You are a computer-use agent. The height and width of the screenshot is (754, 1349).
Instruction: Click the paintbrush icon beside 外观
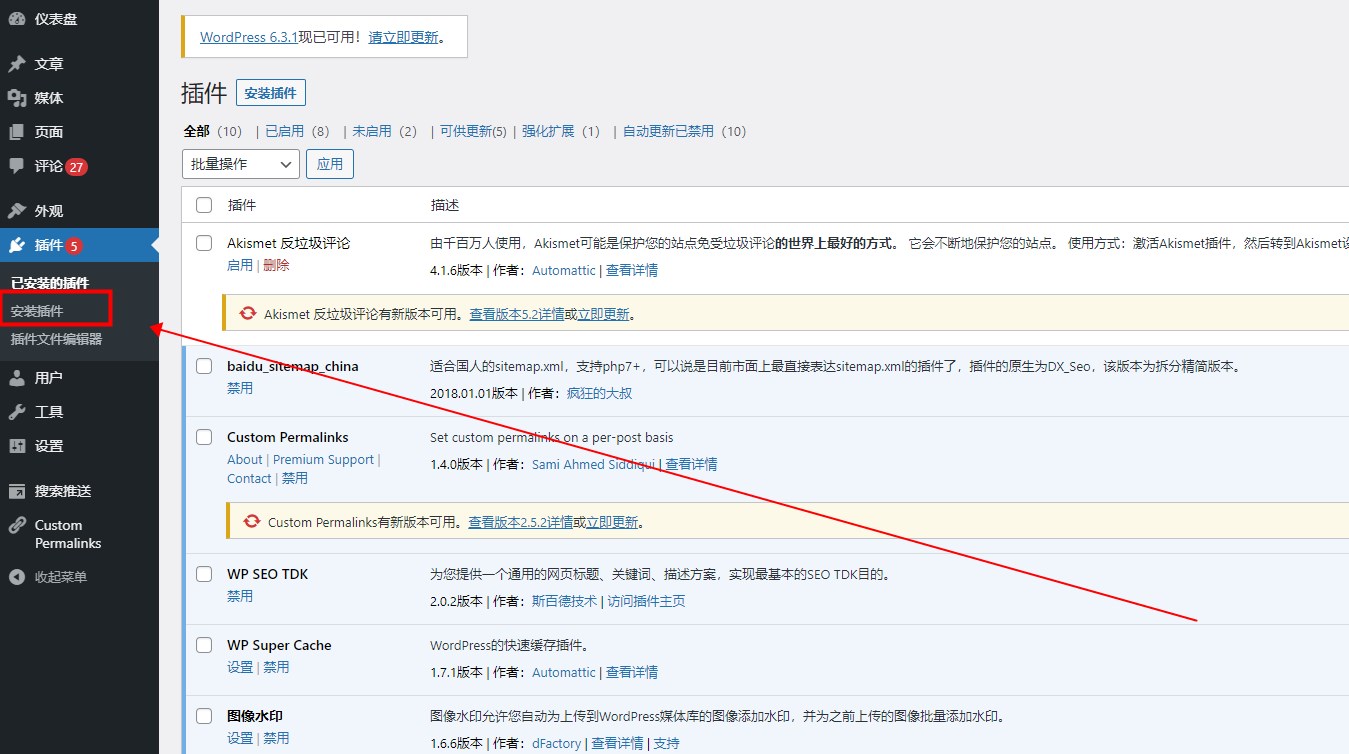(x=16, y=211)
